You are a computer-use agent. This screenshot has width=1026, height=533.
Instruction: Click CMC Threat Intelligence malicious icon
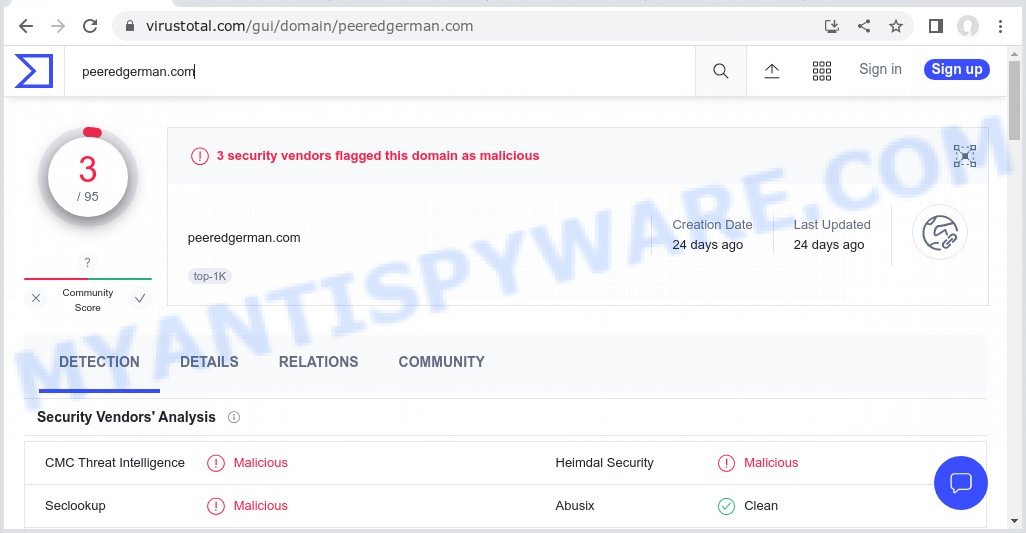click(x=216, y=463)
